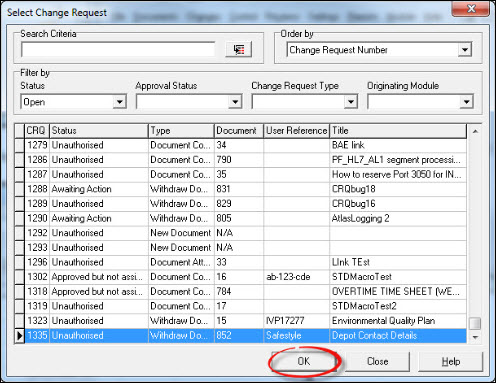
Task: Close the dialog with the X button
Action: pos(471,8)
